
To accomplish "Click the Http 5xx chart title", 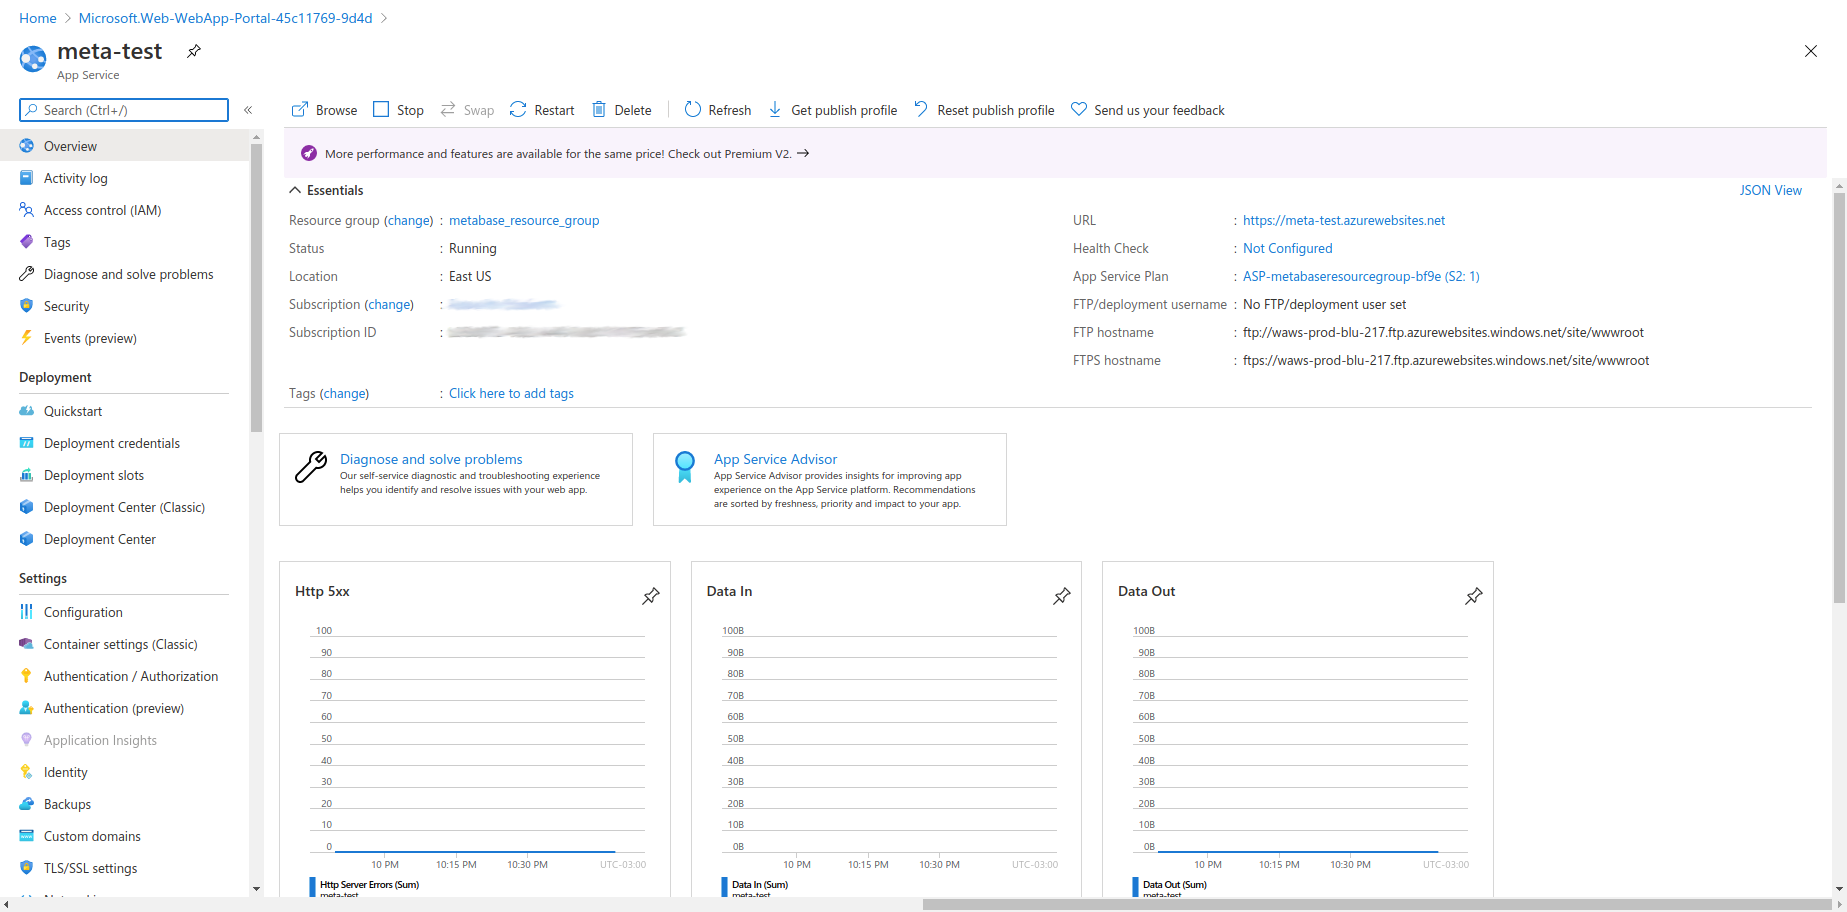I will [322, 591].
